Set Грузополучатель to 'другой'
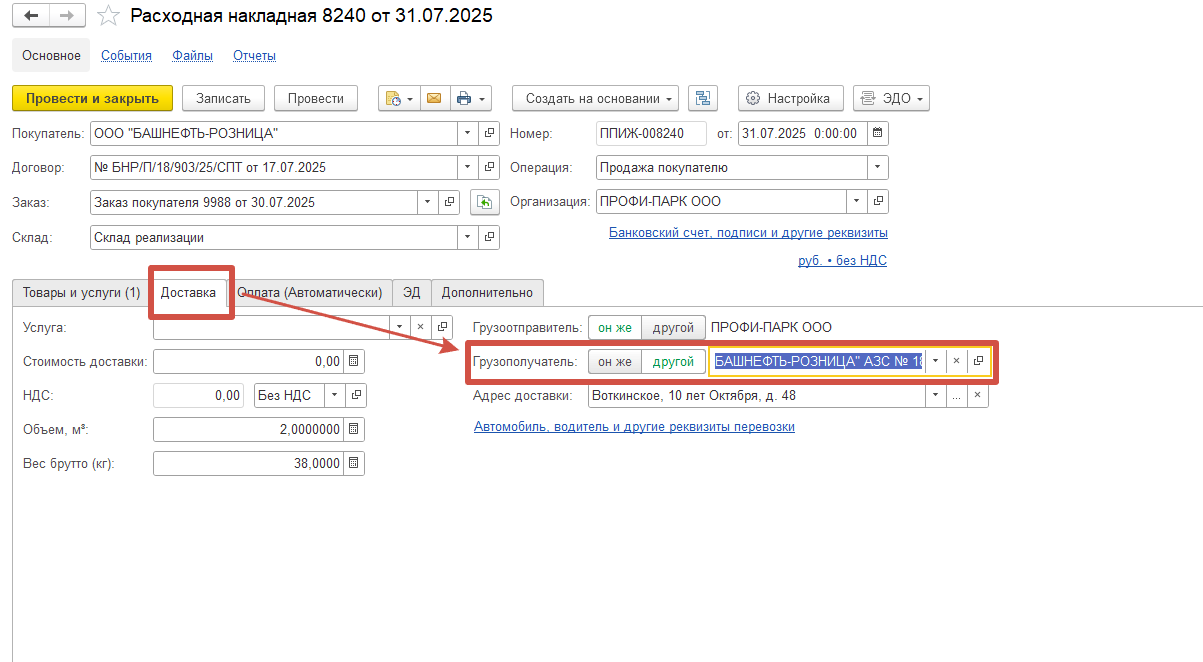Image resolution: width=1203 pixels, height=662 pixels. tap(673, 361)
